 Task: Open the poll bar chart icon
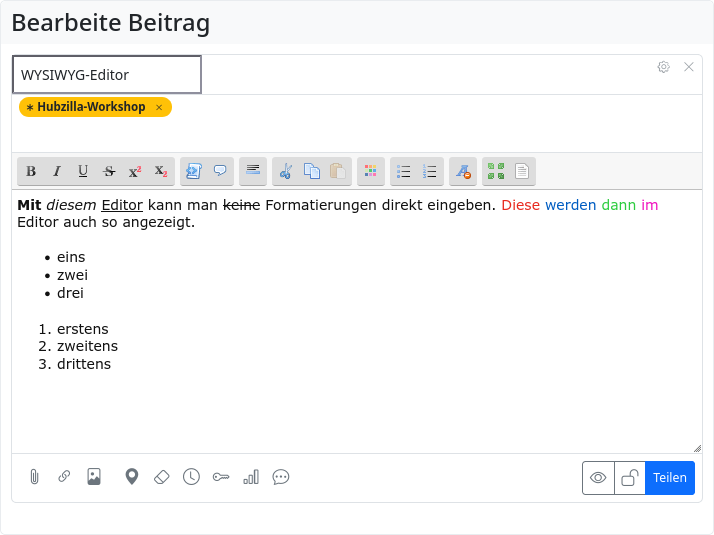(251, 477)
